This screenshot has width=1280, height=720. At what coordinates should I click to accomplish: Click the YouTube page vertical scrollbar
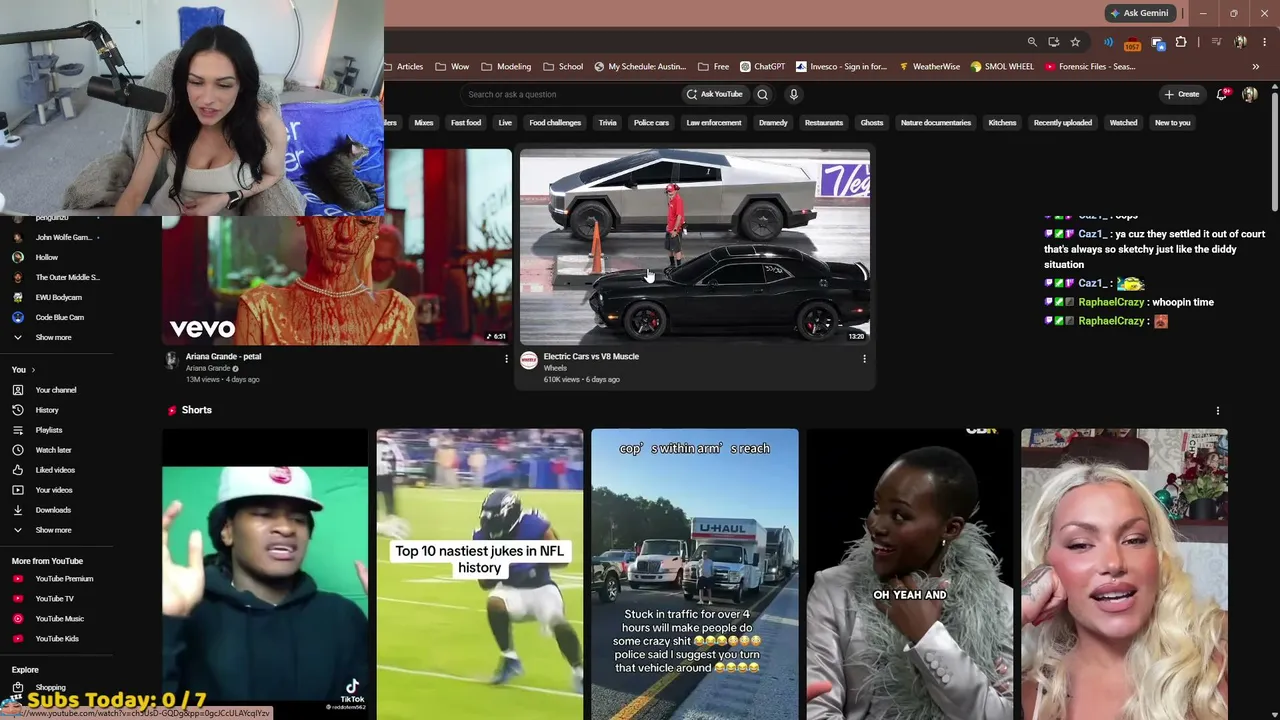[1274, 150]
